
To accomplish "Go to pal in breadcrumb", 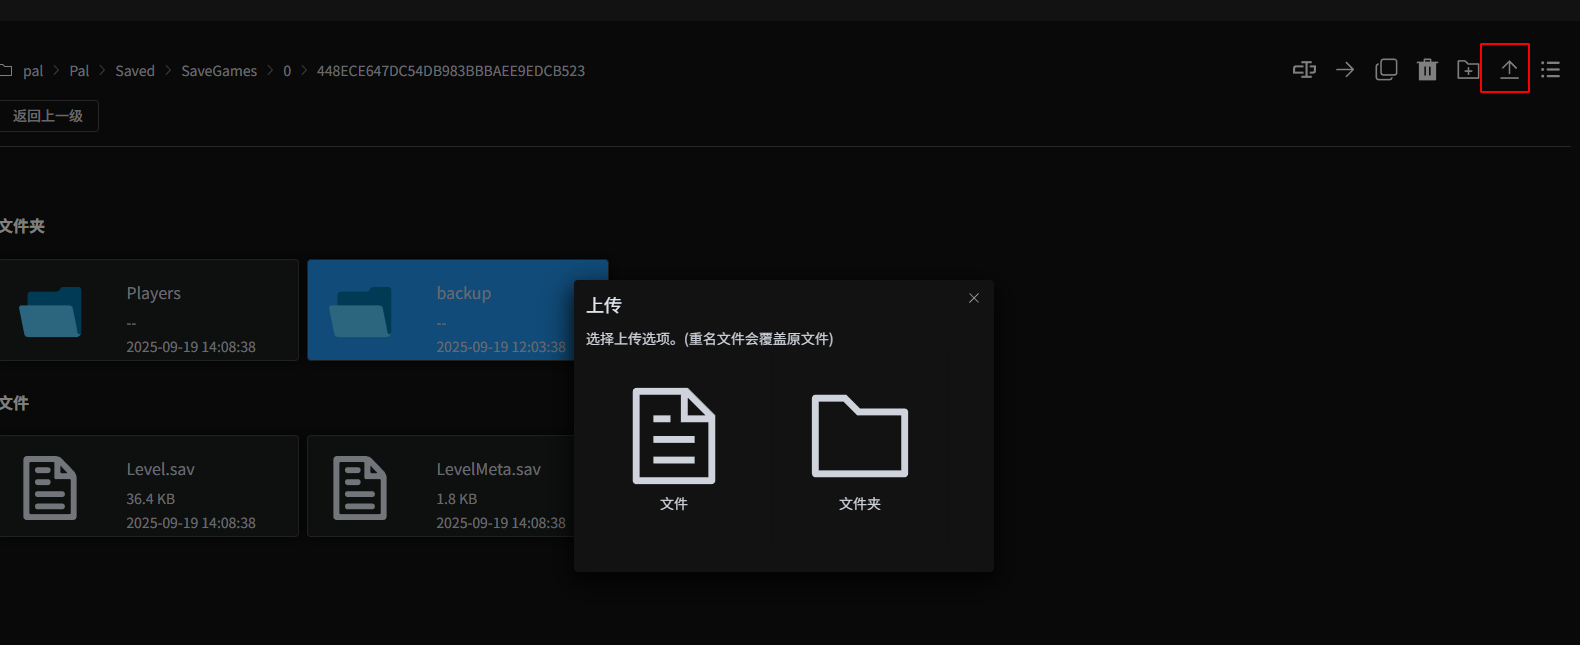I will click(x=33, y=71).
